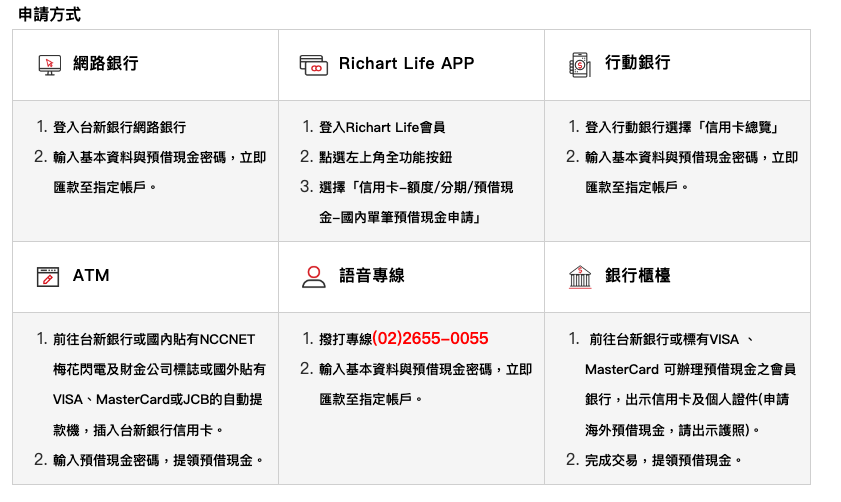The height and width of the screenshot is (502, 841).
Task: Select the 網路銀行 heading
Action: 106,63
